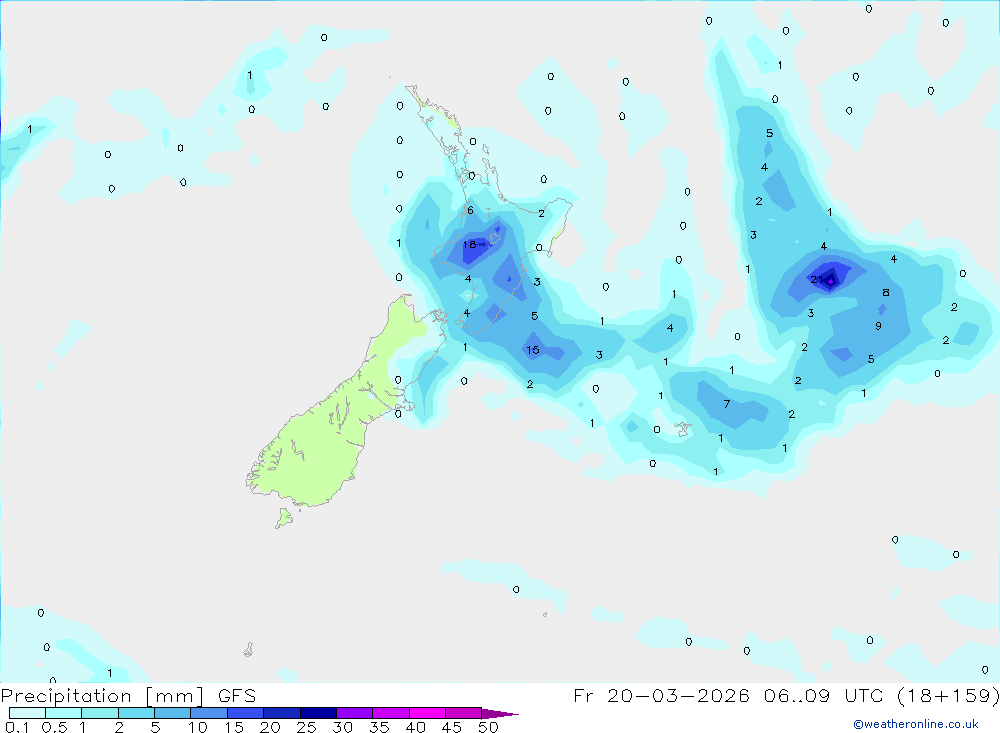Click the 'Fr 20-03-2026' date text

point(661,696)
